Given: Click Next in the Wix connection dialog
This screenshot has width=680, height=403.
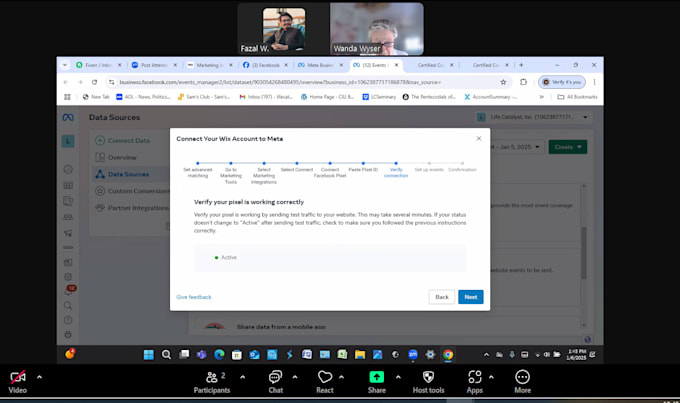Looking at the screenshot, I should tap(471, 297).
